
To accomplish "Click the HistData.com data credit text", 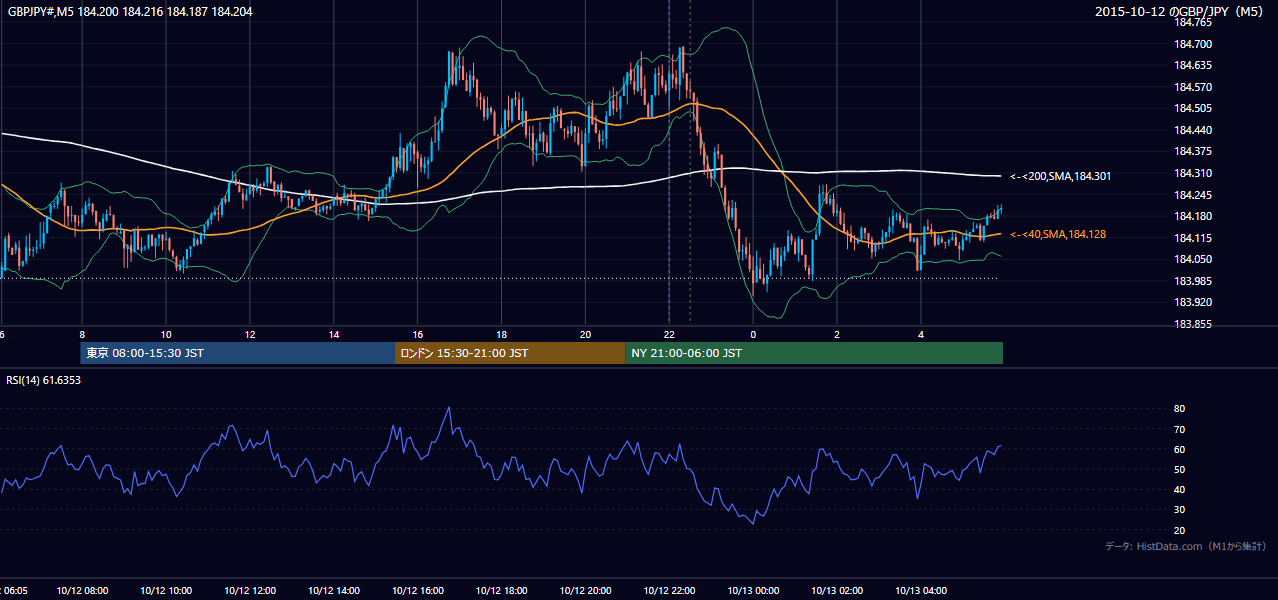I will tap(1186, 546).
